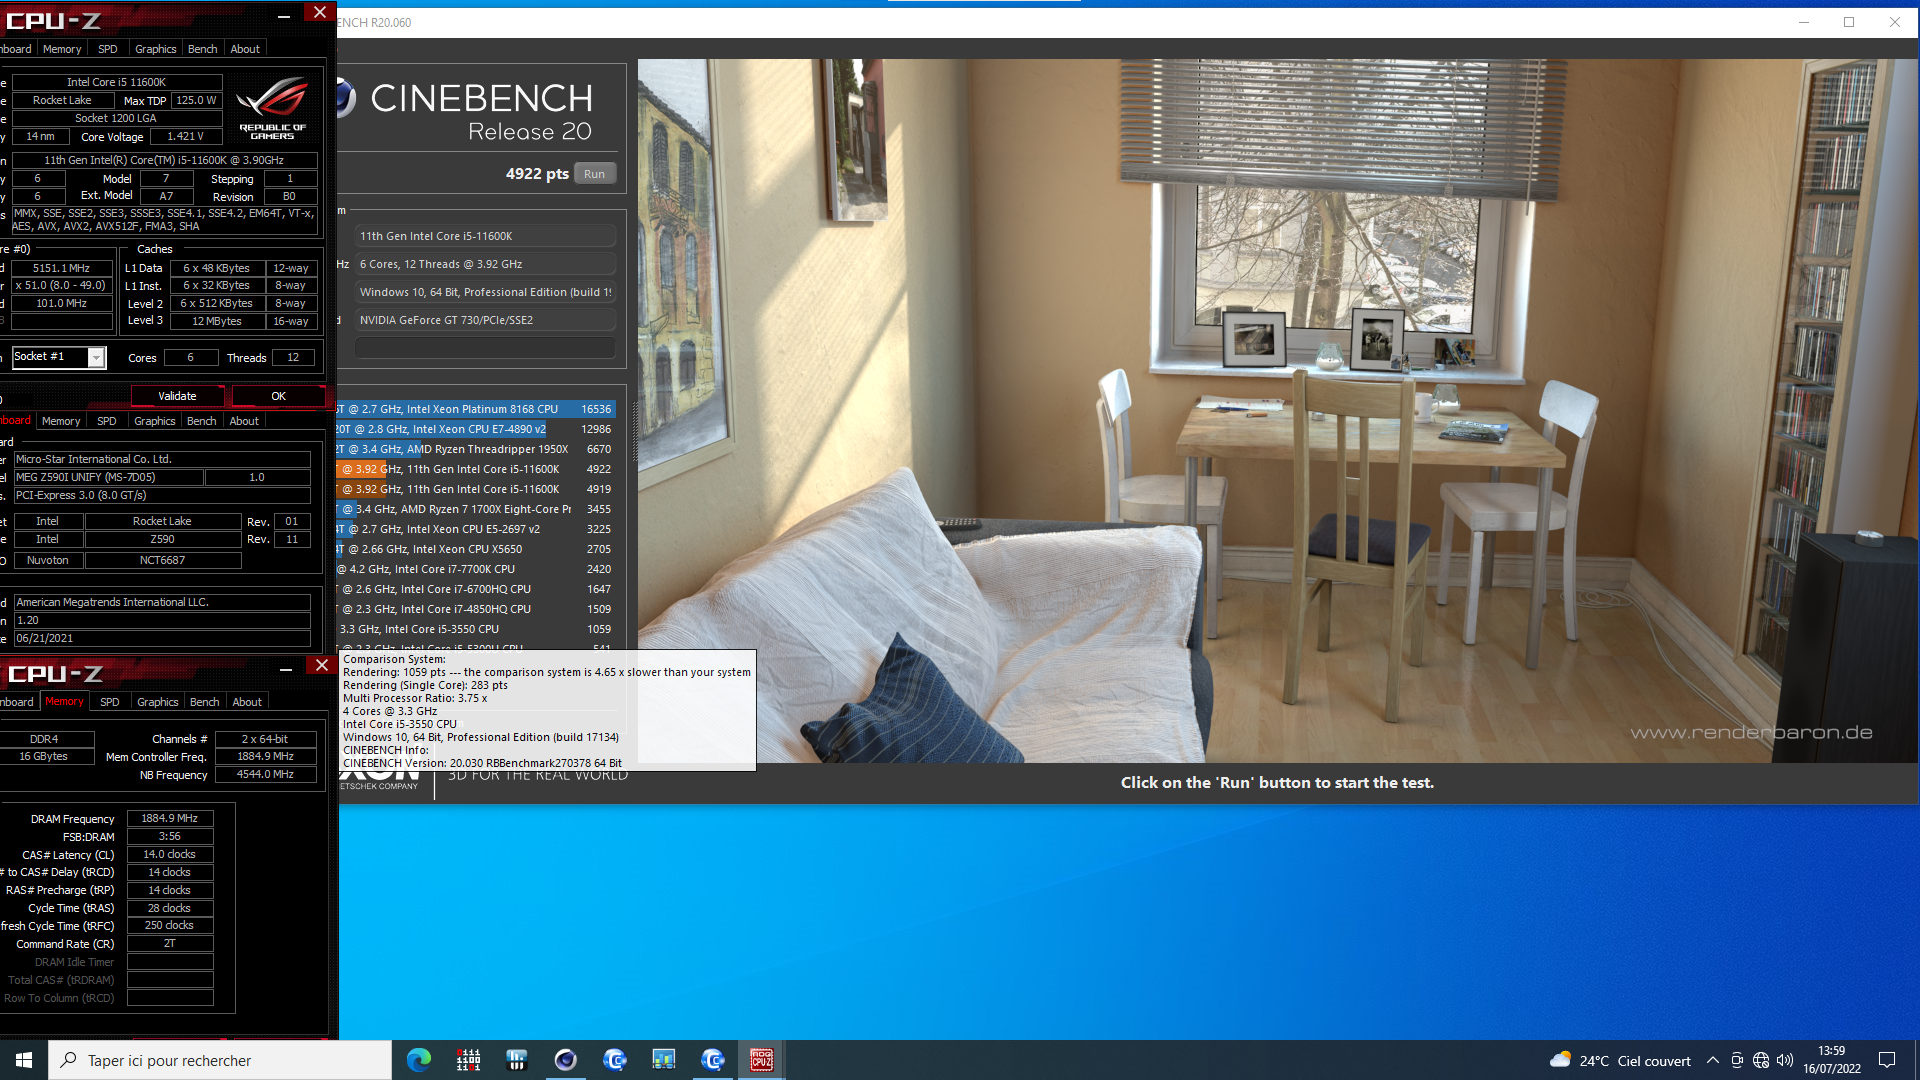Show hidden system tray icons
The height and width of the screenshot is (1080, 1920).
pyautogui.click(x=1713, y=1061)
